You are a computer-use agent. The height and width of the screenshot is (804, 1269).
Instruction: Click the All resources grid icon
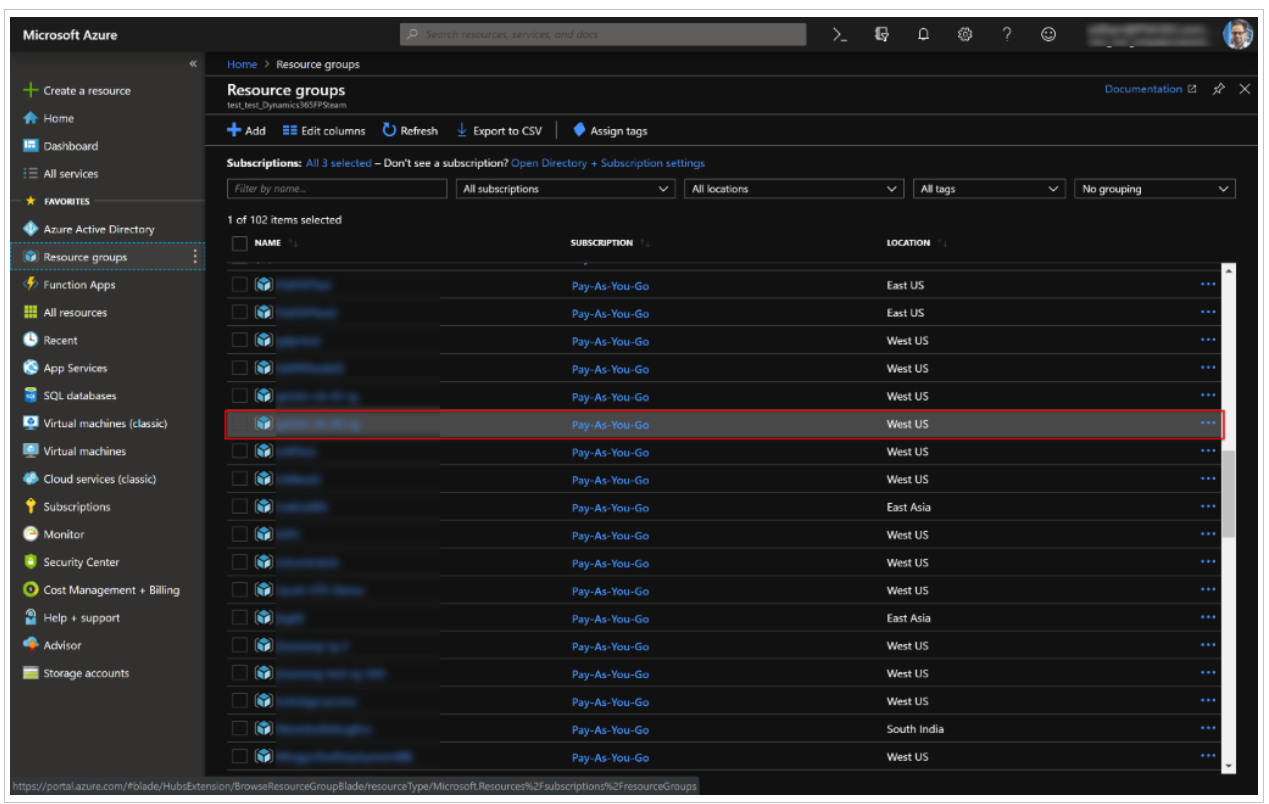(x=30, y=312)
